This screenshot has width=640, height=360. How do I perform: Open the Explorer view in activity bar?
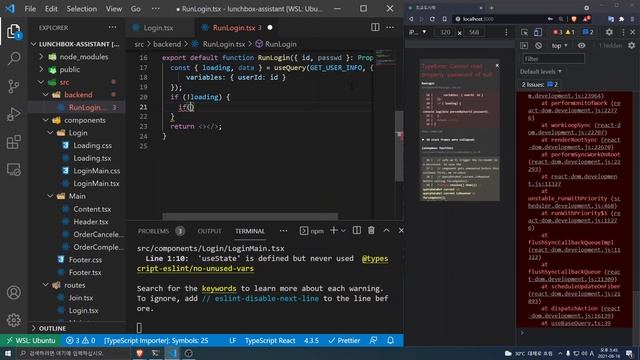(x=13, y=31)
